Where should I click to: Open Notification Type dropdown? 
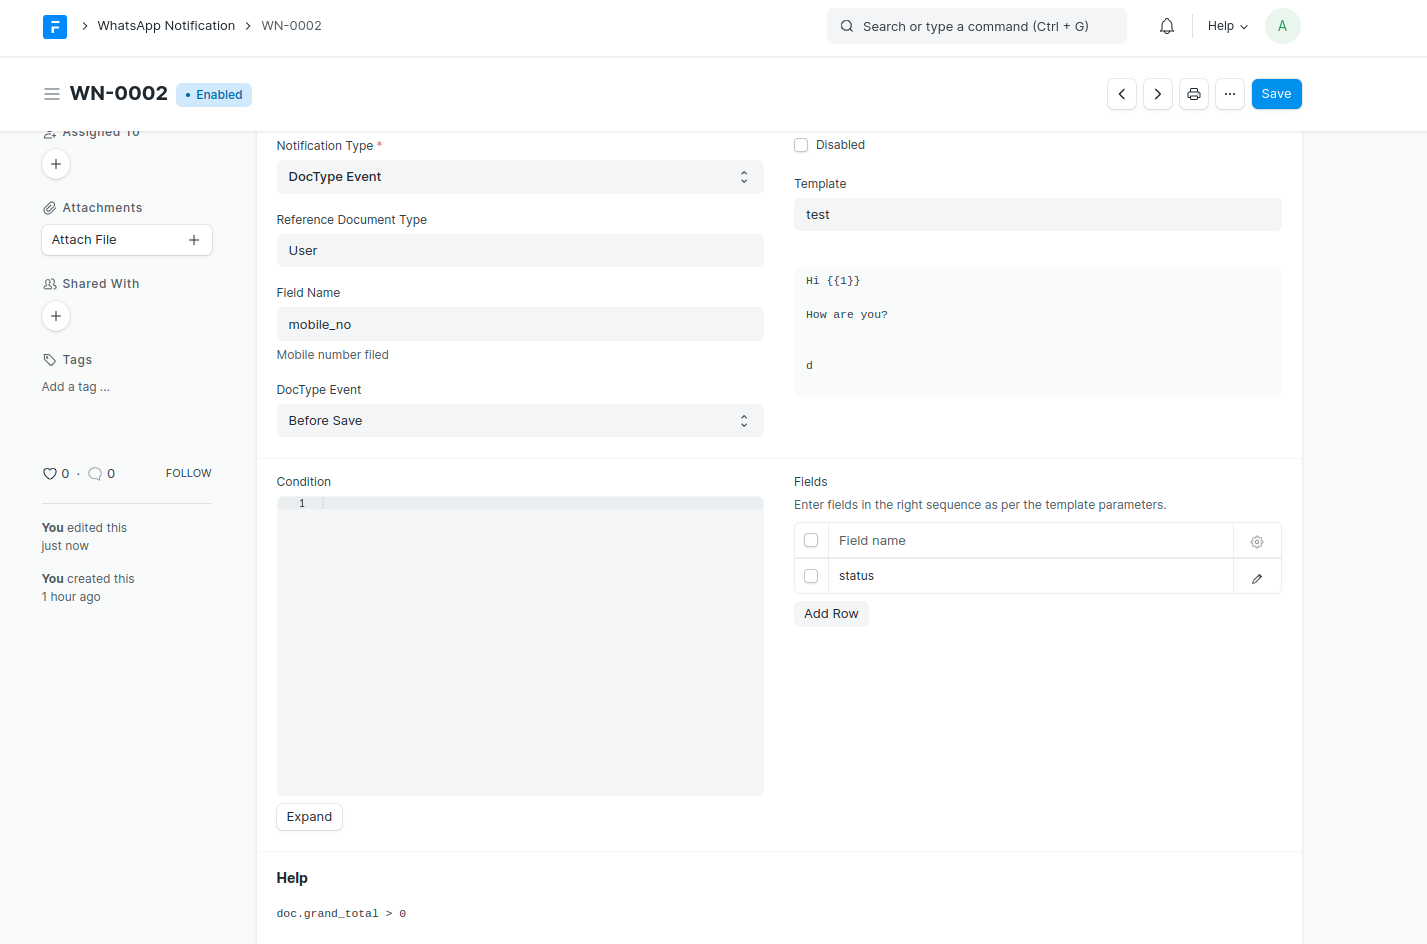coord(520,177)
